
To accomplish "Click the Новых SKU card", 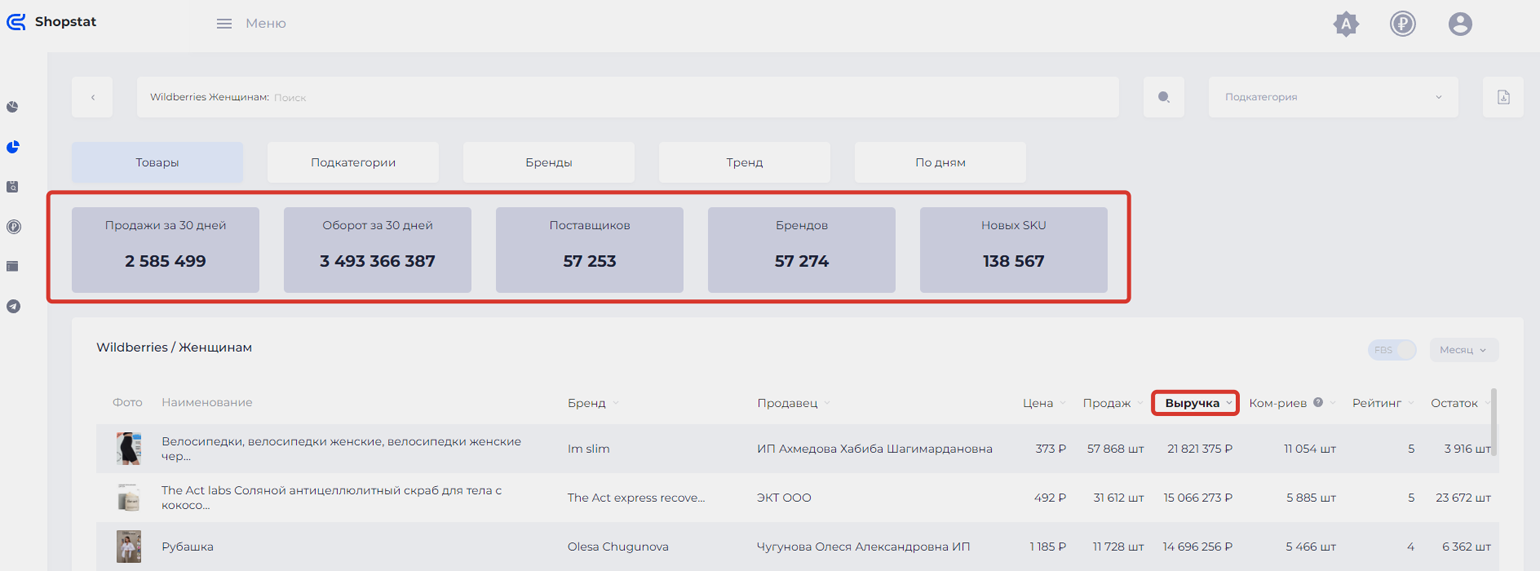I will [x=1014, y=250].
